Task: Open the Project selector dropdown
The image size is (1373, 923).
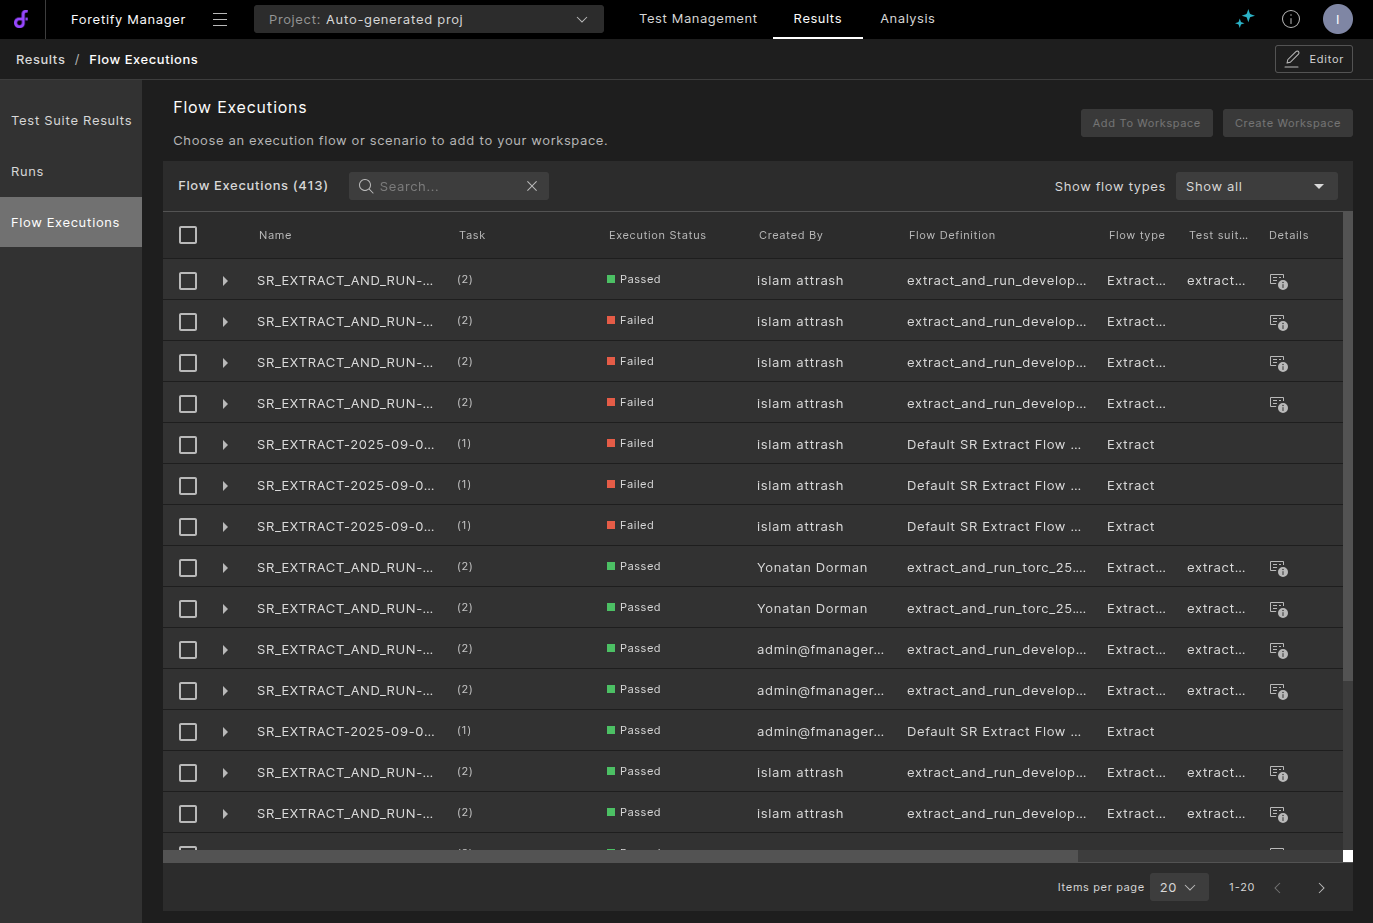Action: [x=428, y=19]
